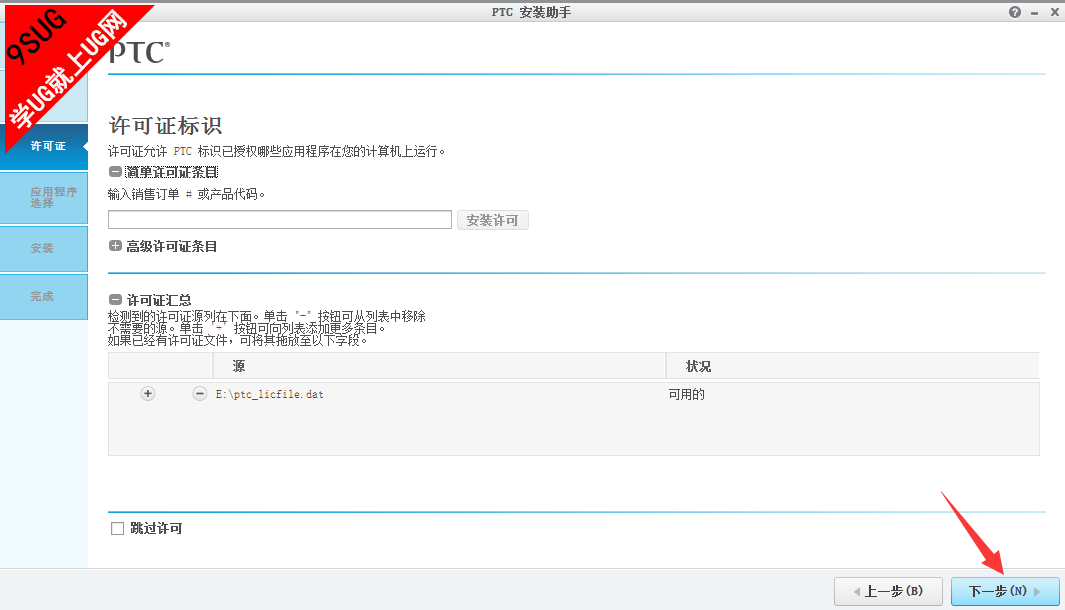
Task: Proceed with 下一步(N) button
Action: (x=1005, y=591)
